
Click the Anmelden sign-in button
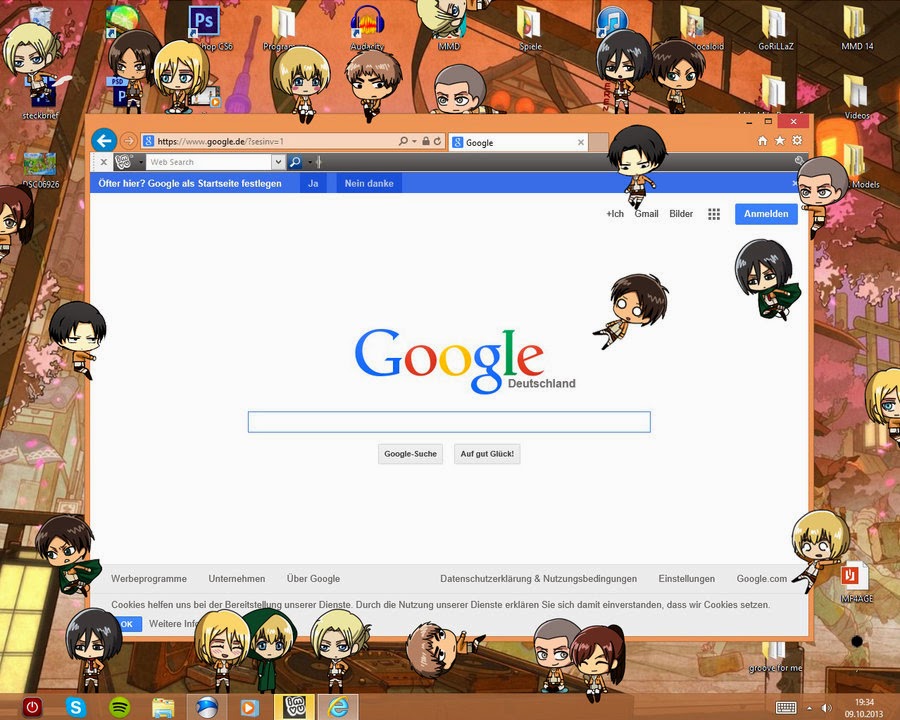click(766, 214)
